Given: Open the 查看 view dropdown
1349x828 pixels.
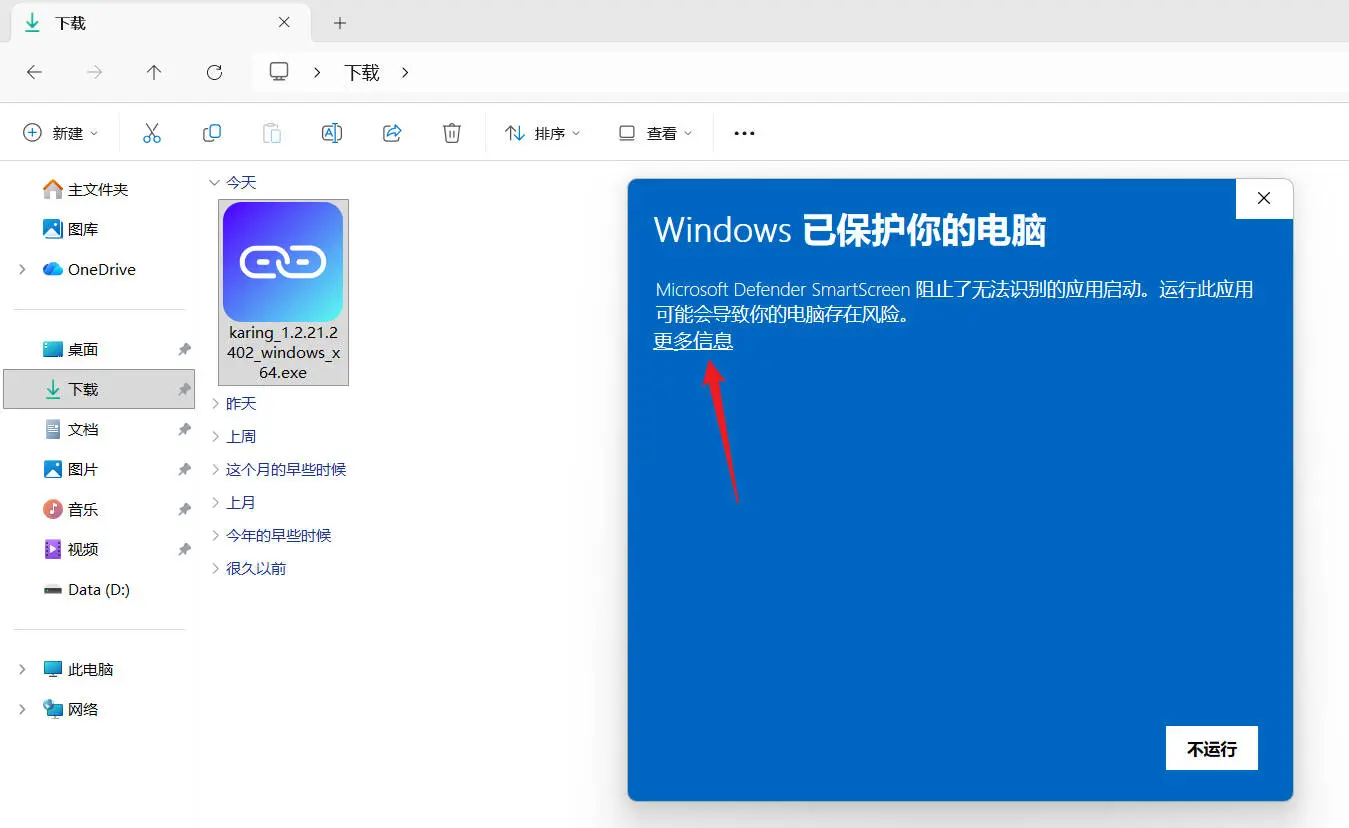Looking at the screenshot, I should pos(655,133).
